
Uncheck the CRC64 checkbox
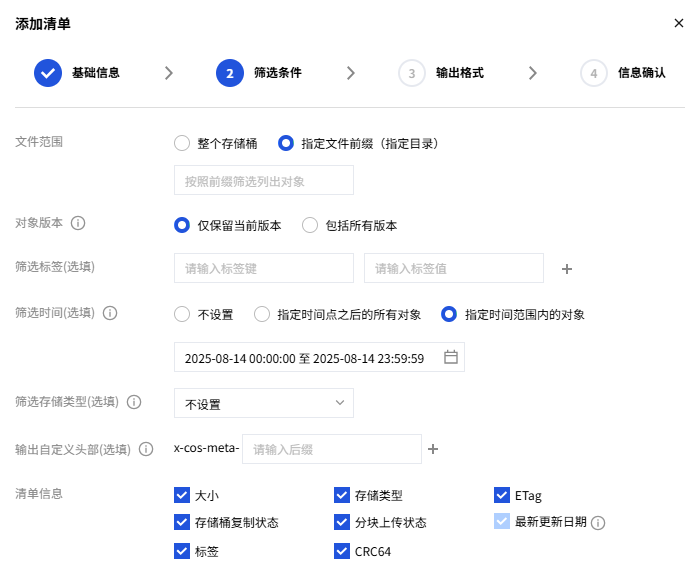coord(342,550)
